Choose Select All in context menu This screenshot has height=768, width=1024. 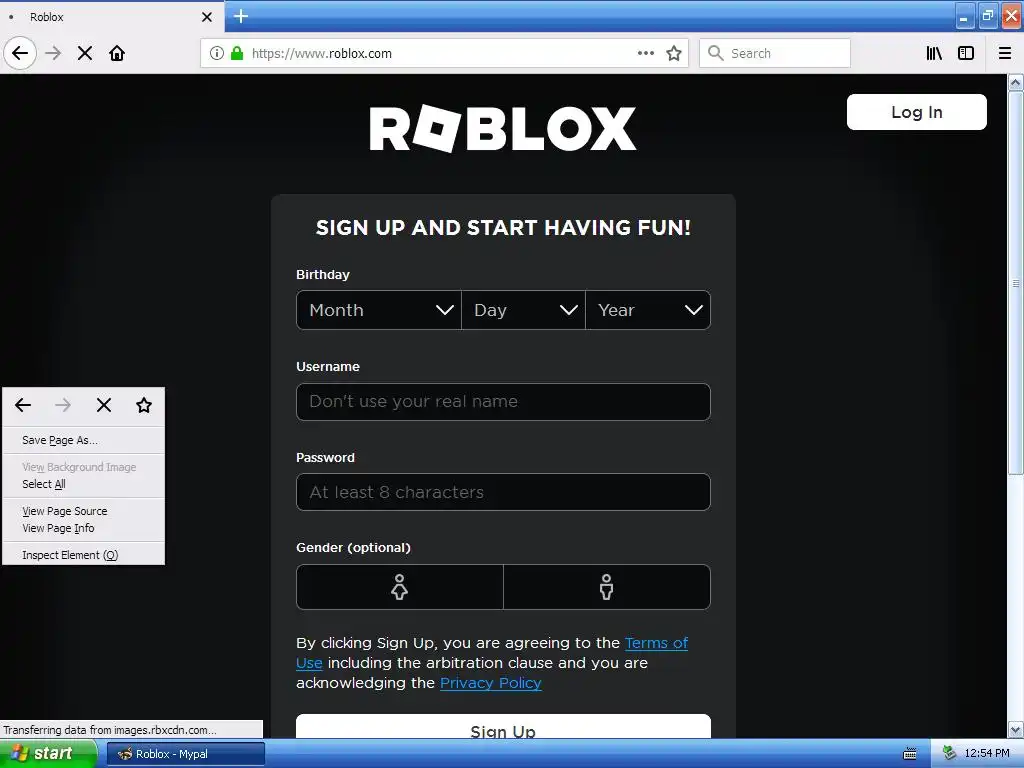point(84,484)
